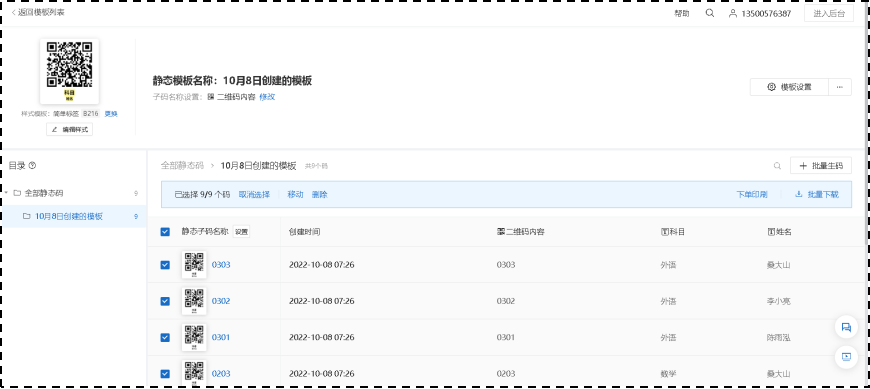The image size is (870, 389).
Task: Open the large template QR code preview
Action: coord(69,71)
